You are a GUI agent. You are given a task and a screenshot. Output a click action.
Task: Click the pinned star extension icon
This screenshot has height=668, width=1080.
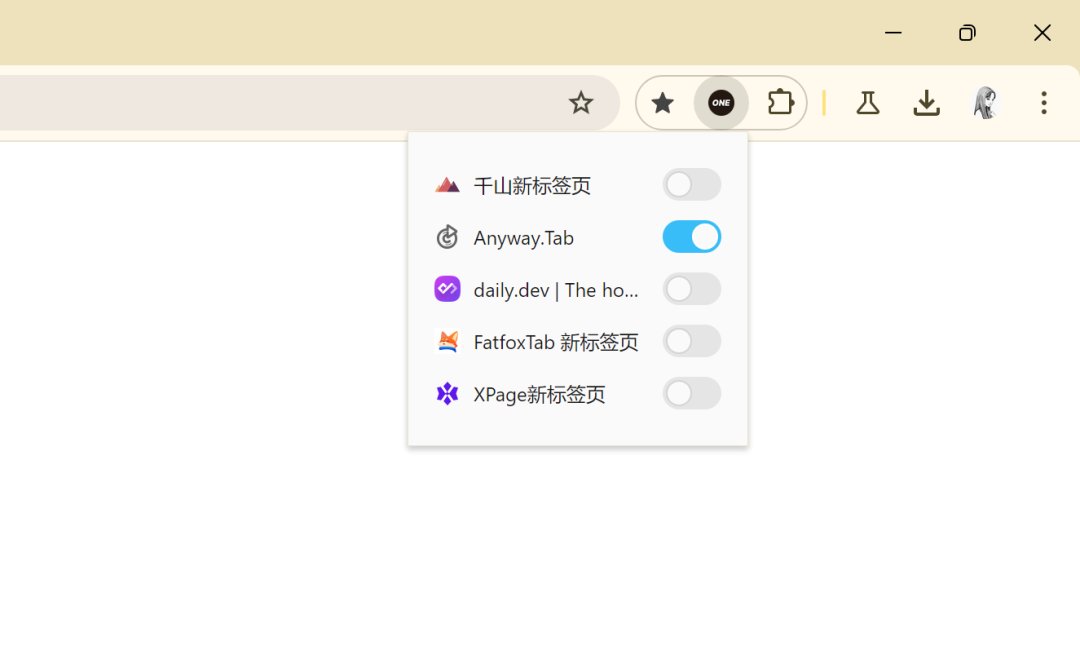pos(662,103)
